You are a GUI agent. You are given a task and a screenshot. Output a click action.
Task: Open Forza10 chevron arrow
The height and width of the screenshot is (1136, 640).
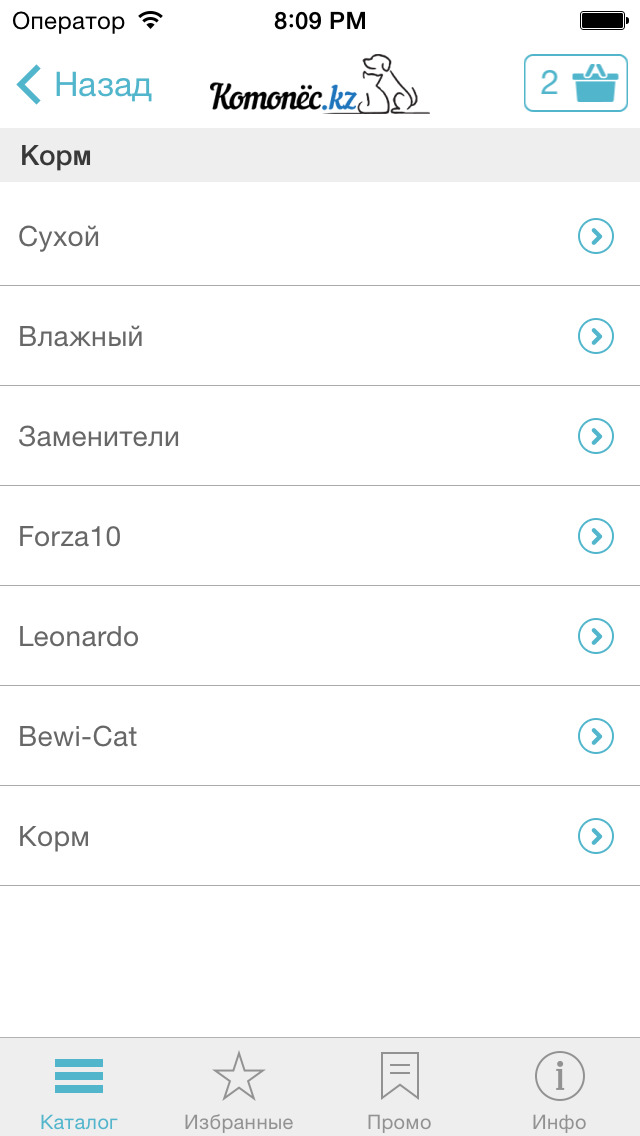click(596, 536)
